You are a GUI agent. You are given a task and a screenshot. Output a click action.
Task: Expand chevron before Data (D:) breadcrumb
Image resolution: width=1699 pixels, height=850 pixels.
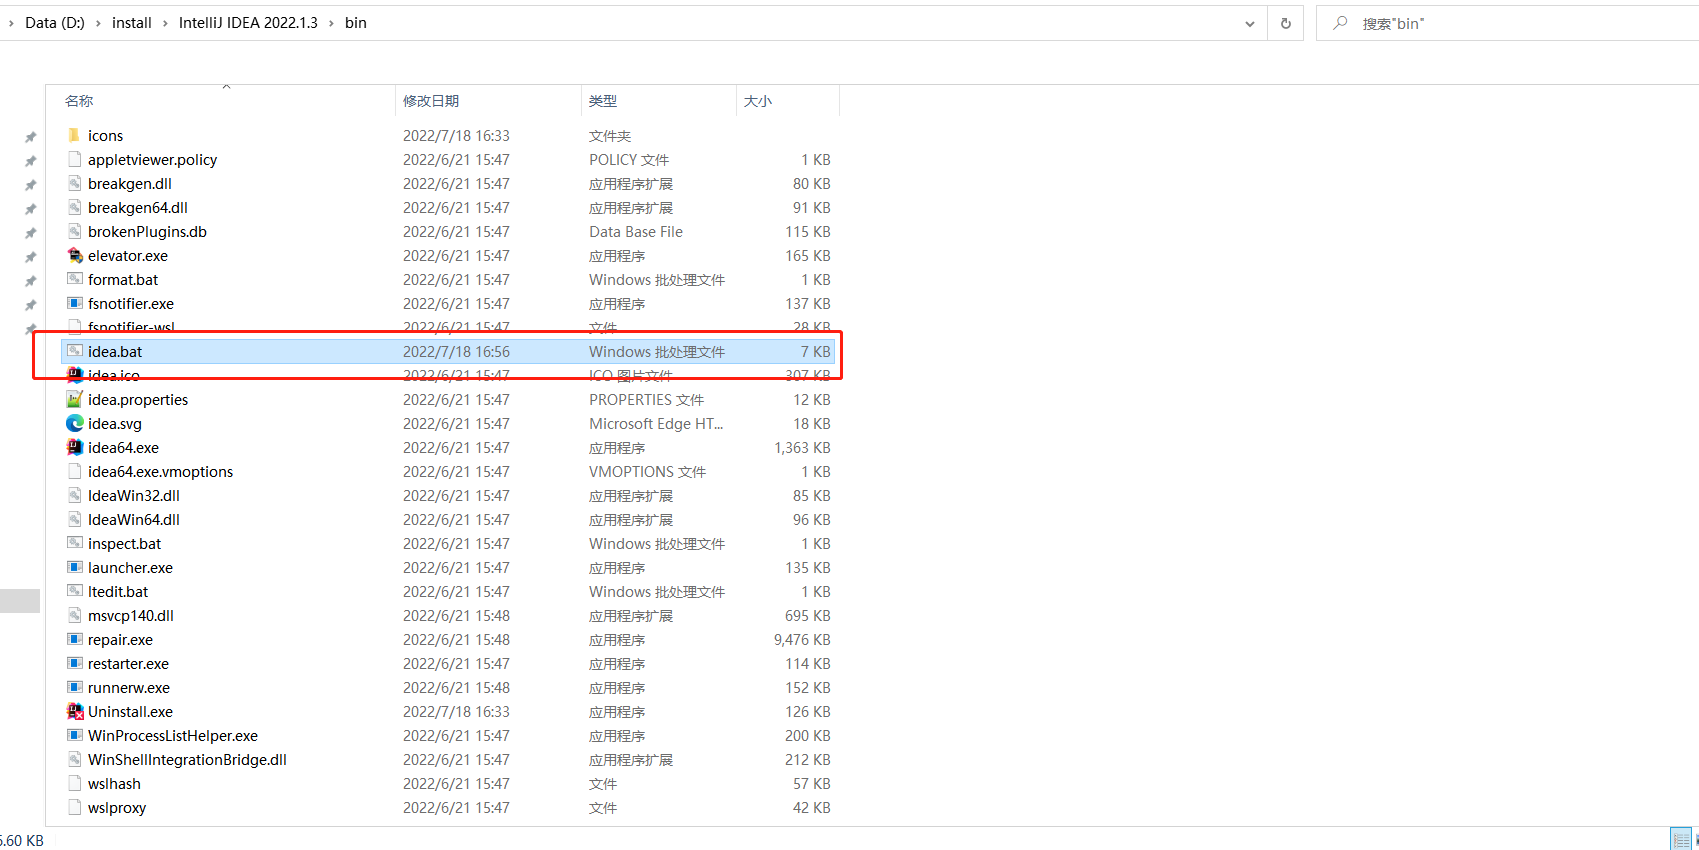(11, 23)
